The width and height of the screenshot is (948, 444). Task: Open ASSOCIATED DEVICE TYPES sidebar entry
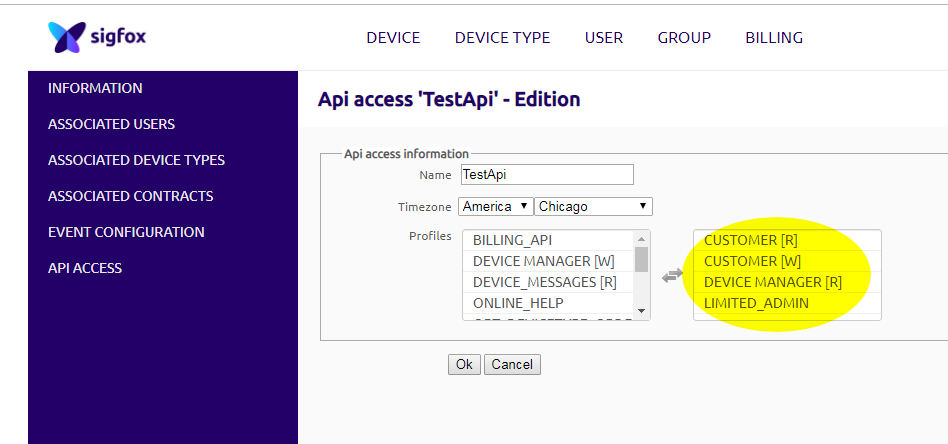[x=136, y=160]
